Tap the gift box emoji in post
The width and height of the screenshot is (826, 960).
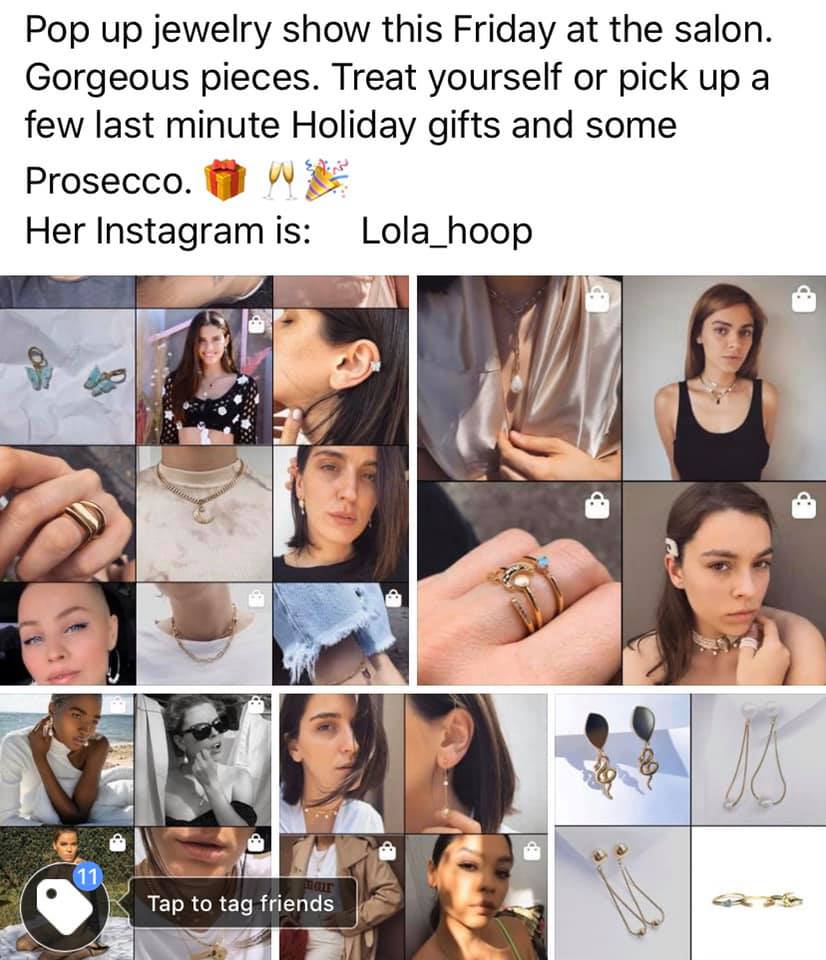[225, 180]
